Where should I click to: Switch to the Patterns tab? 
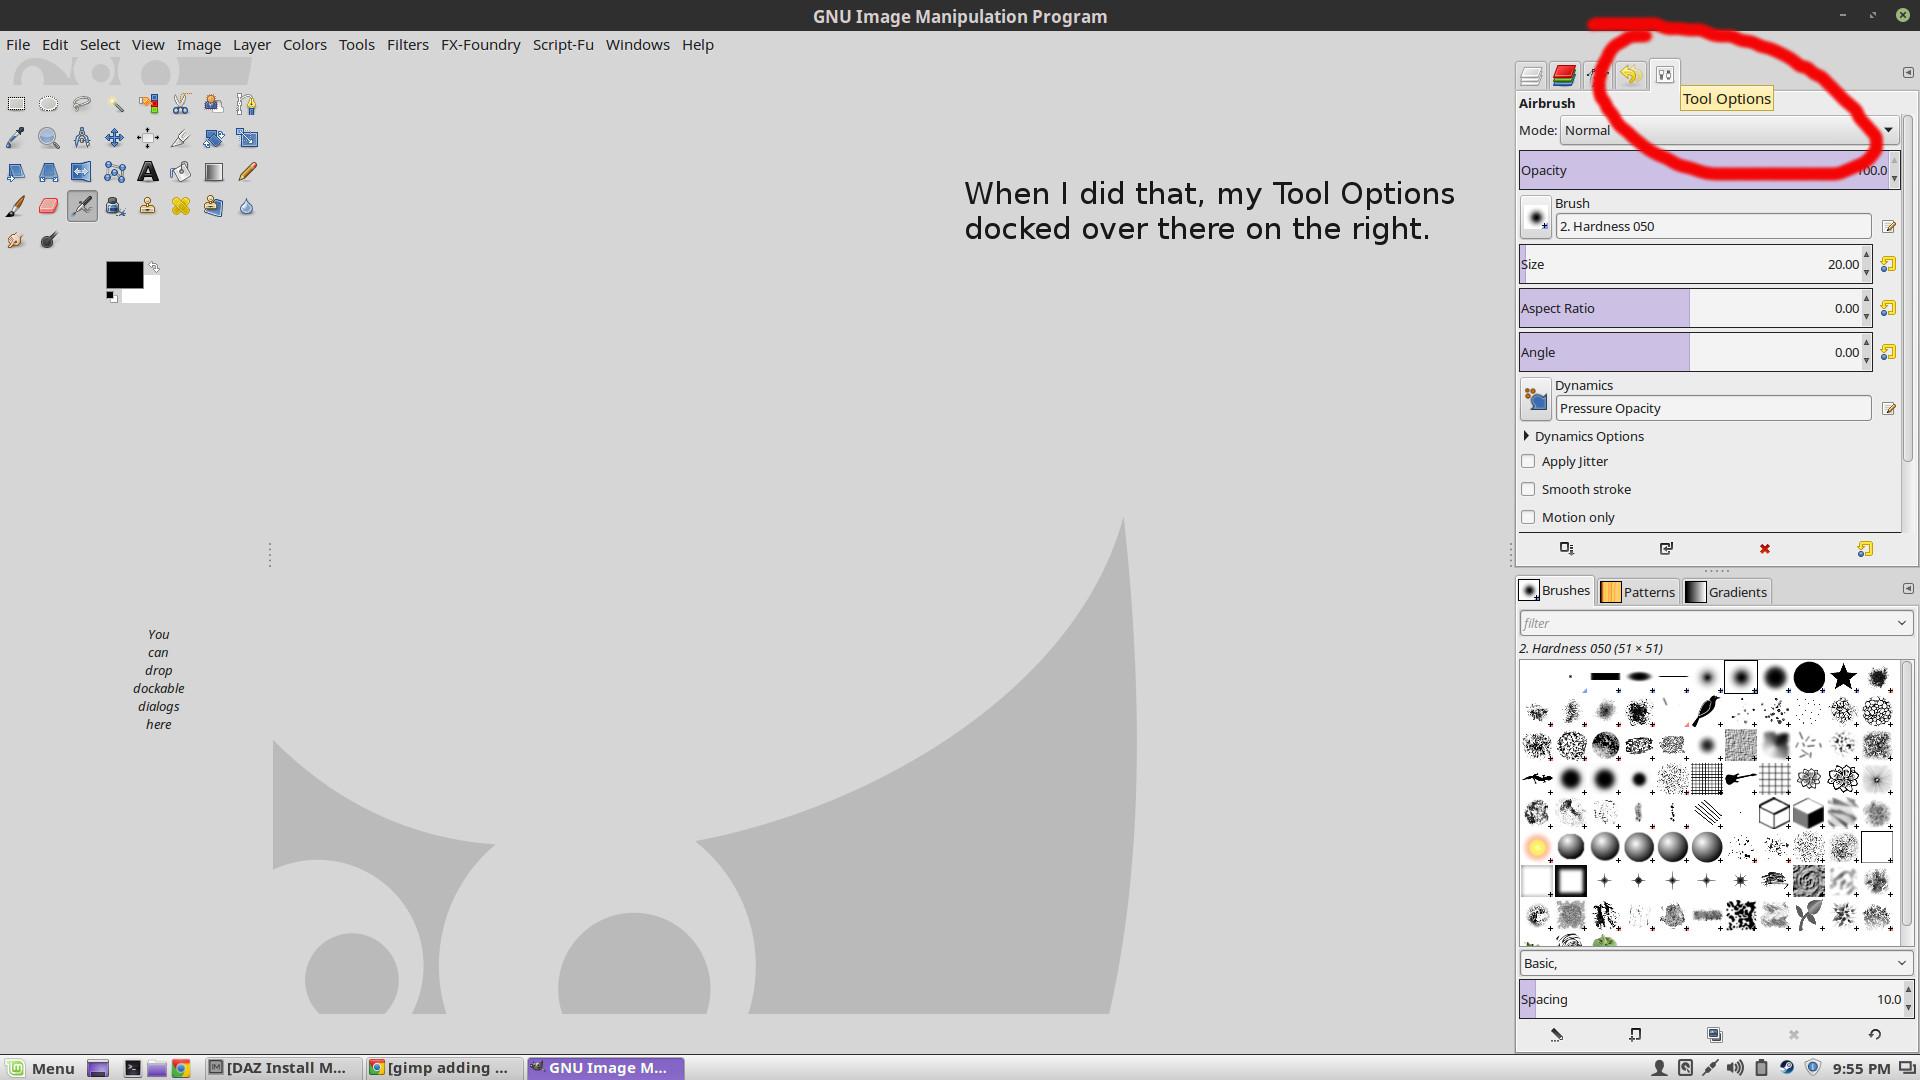1638,592
